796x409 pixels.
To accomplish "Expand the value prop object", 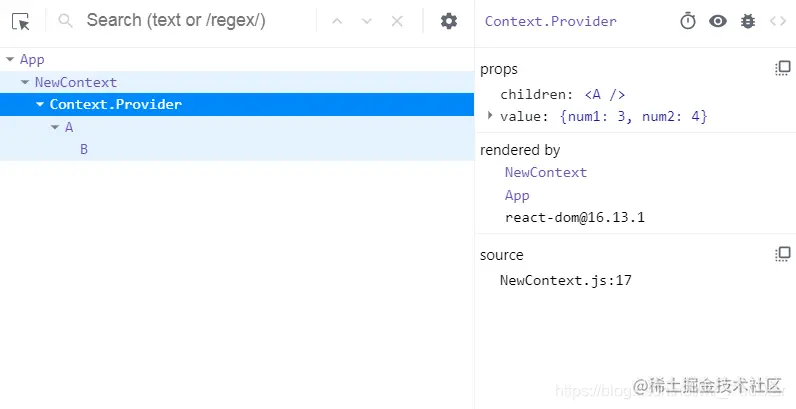I will click(490, 116).
